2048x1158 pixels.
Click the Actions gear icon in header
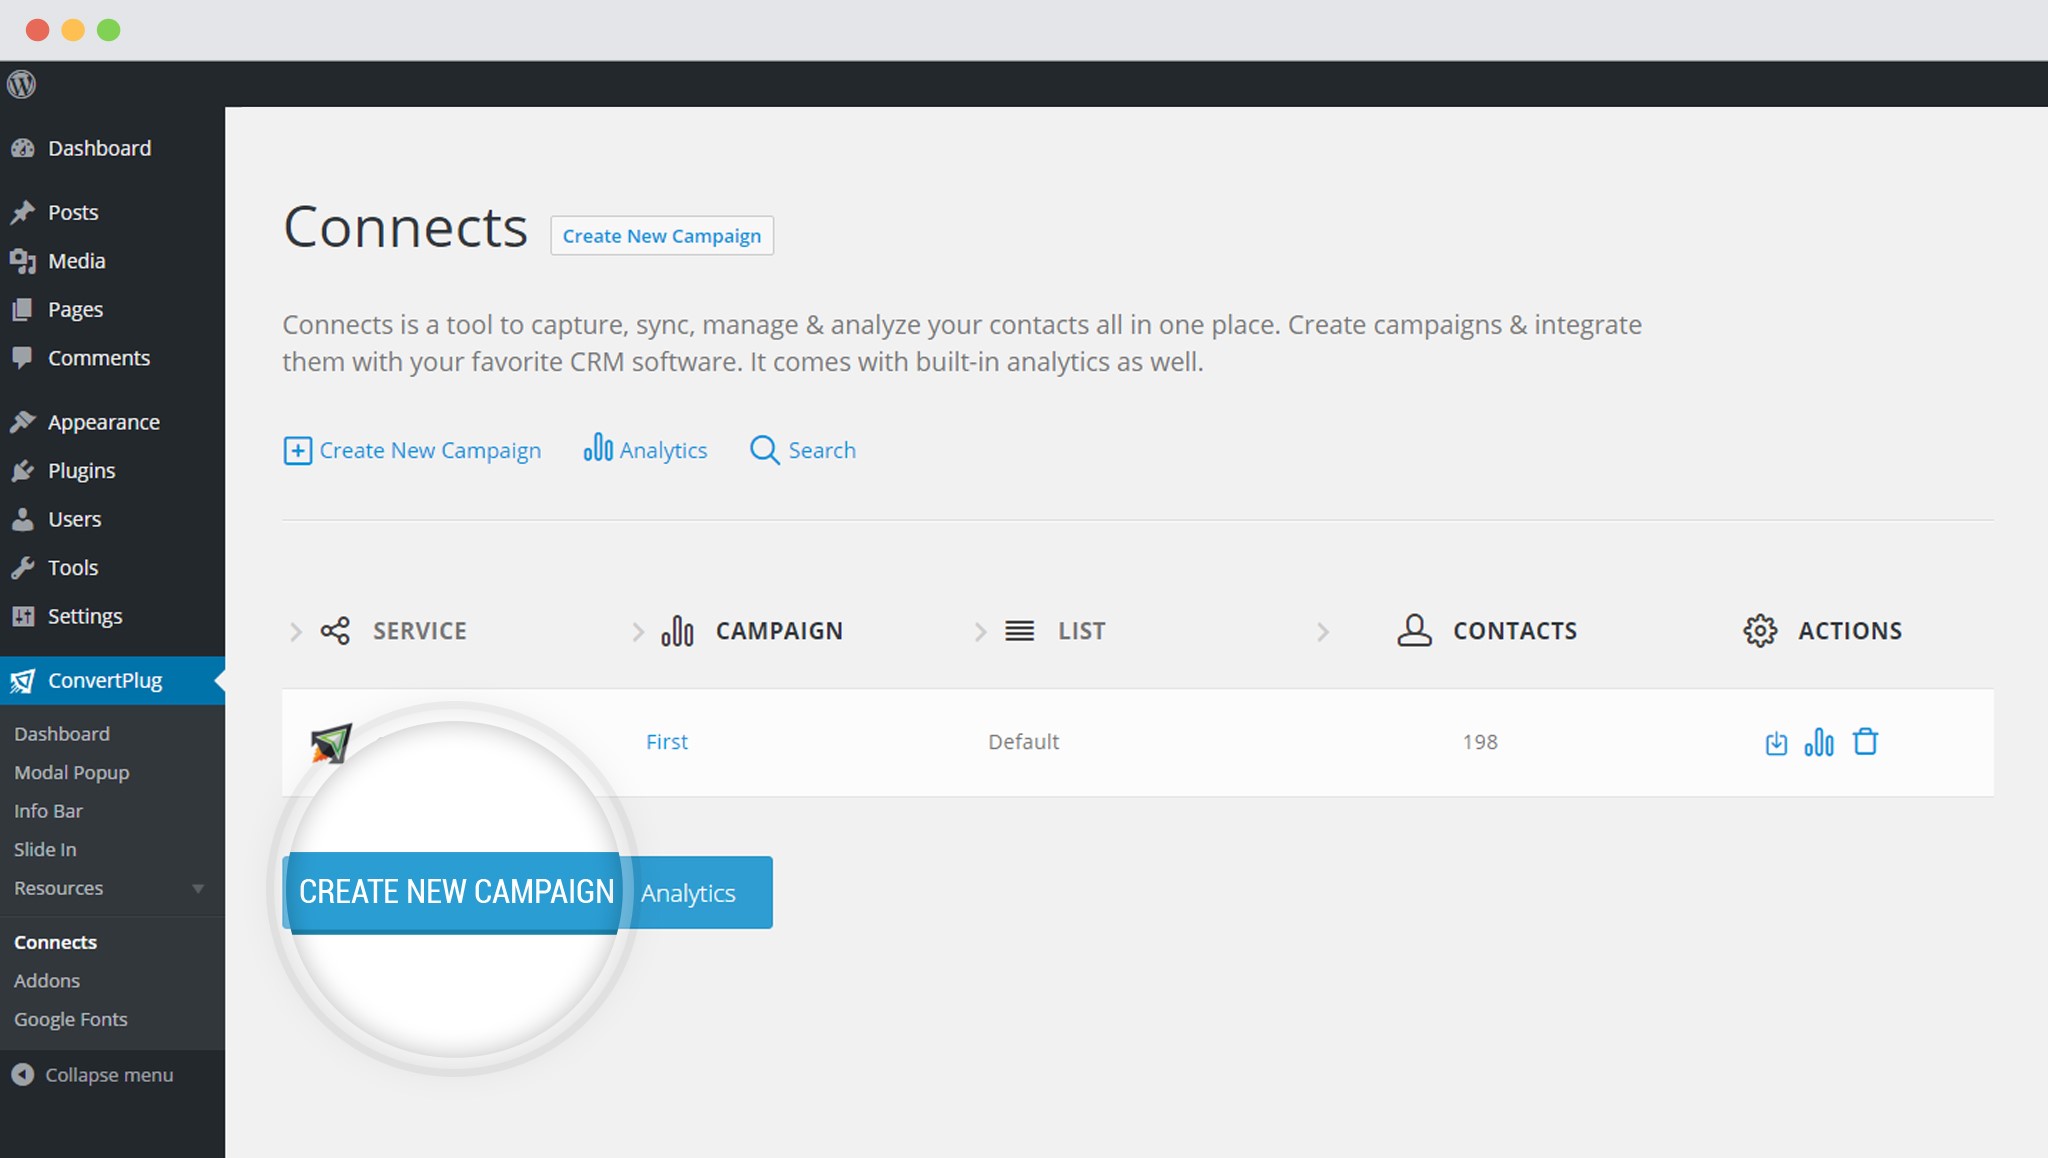(1761, 630)
